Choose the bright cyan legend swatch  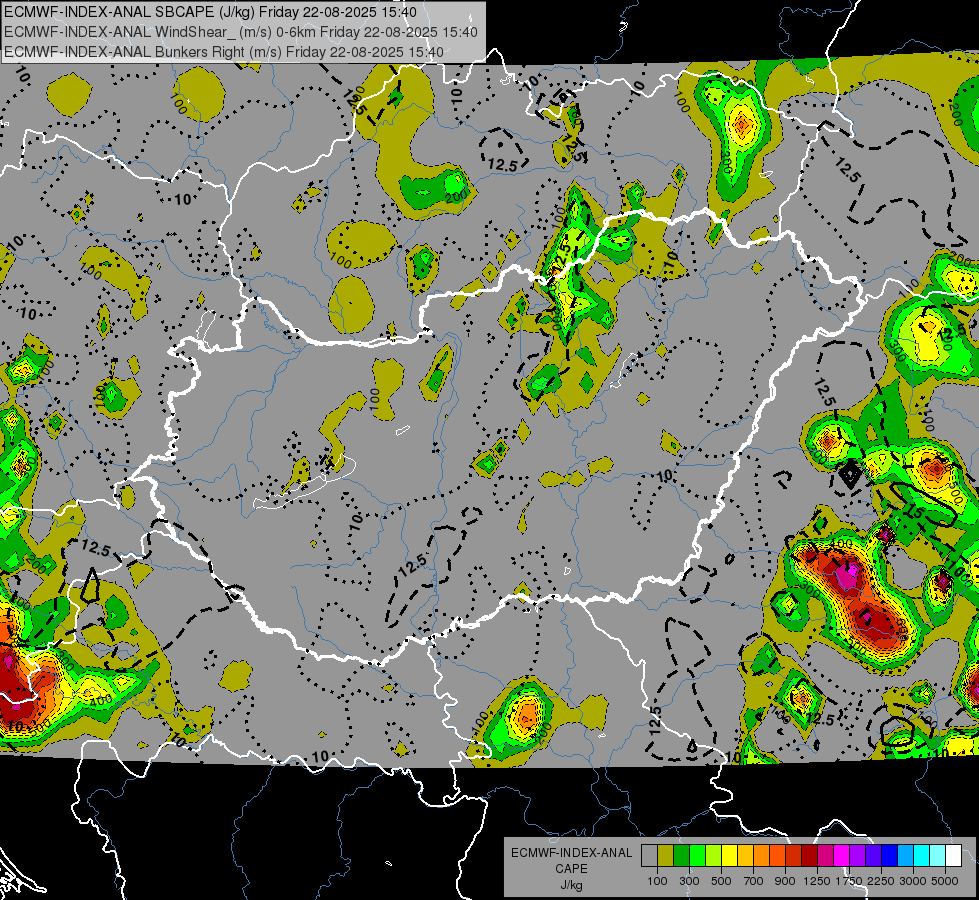[x=922, y=855]
